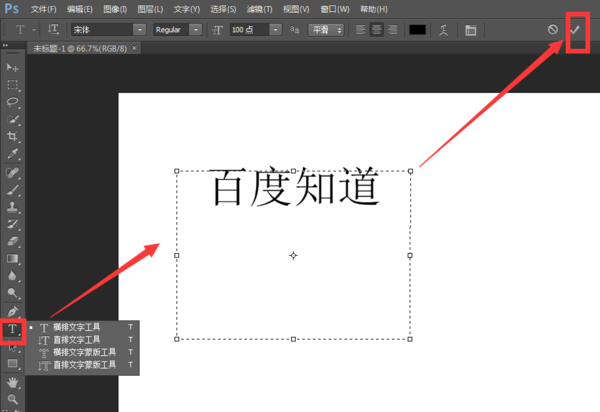Screen dimensions: 600x412
Task: Select the Pen tool
Action: pos(12,311)
